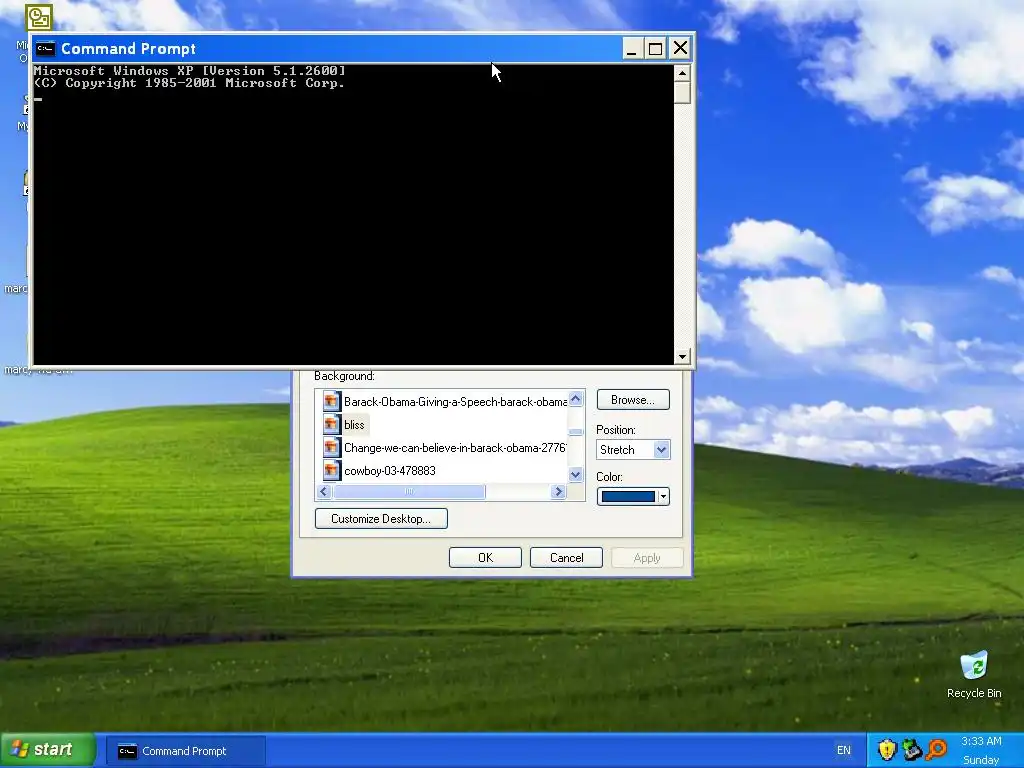
Task: Click background list horizontal scroll right arrow
Action: click(558, 492)
